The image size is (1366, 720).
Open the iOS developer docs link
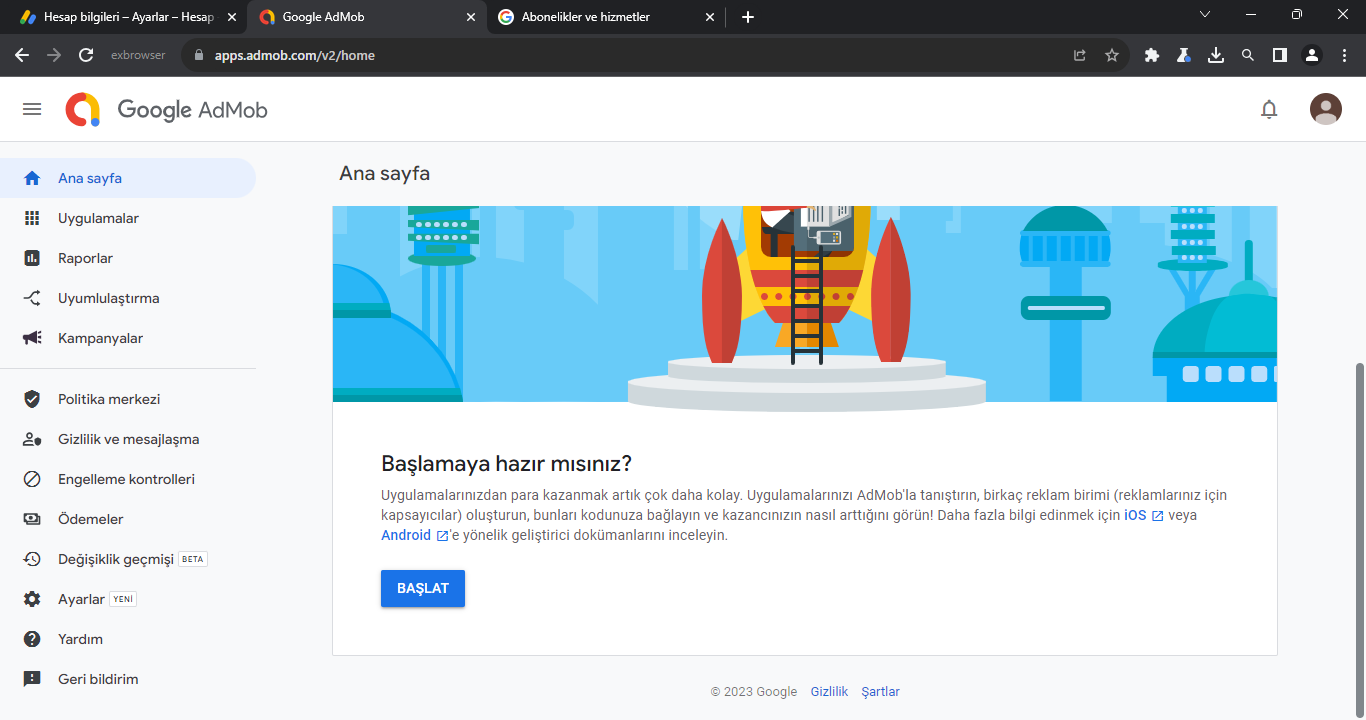[x=1144, y=515]
